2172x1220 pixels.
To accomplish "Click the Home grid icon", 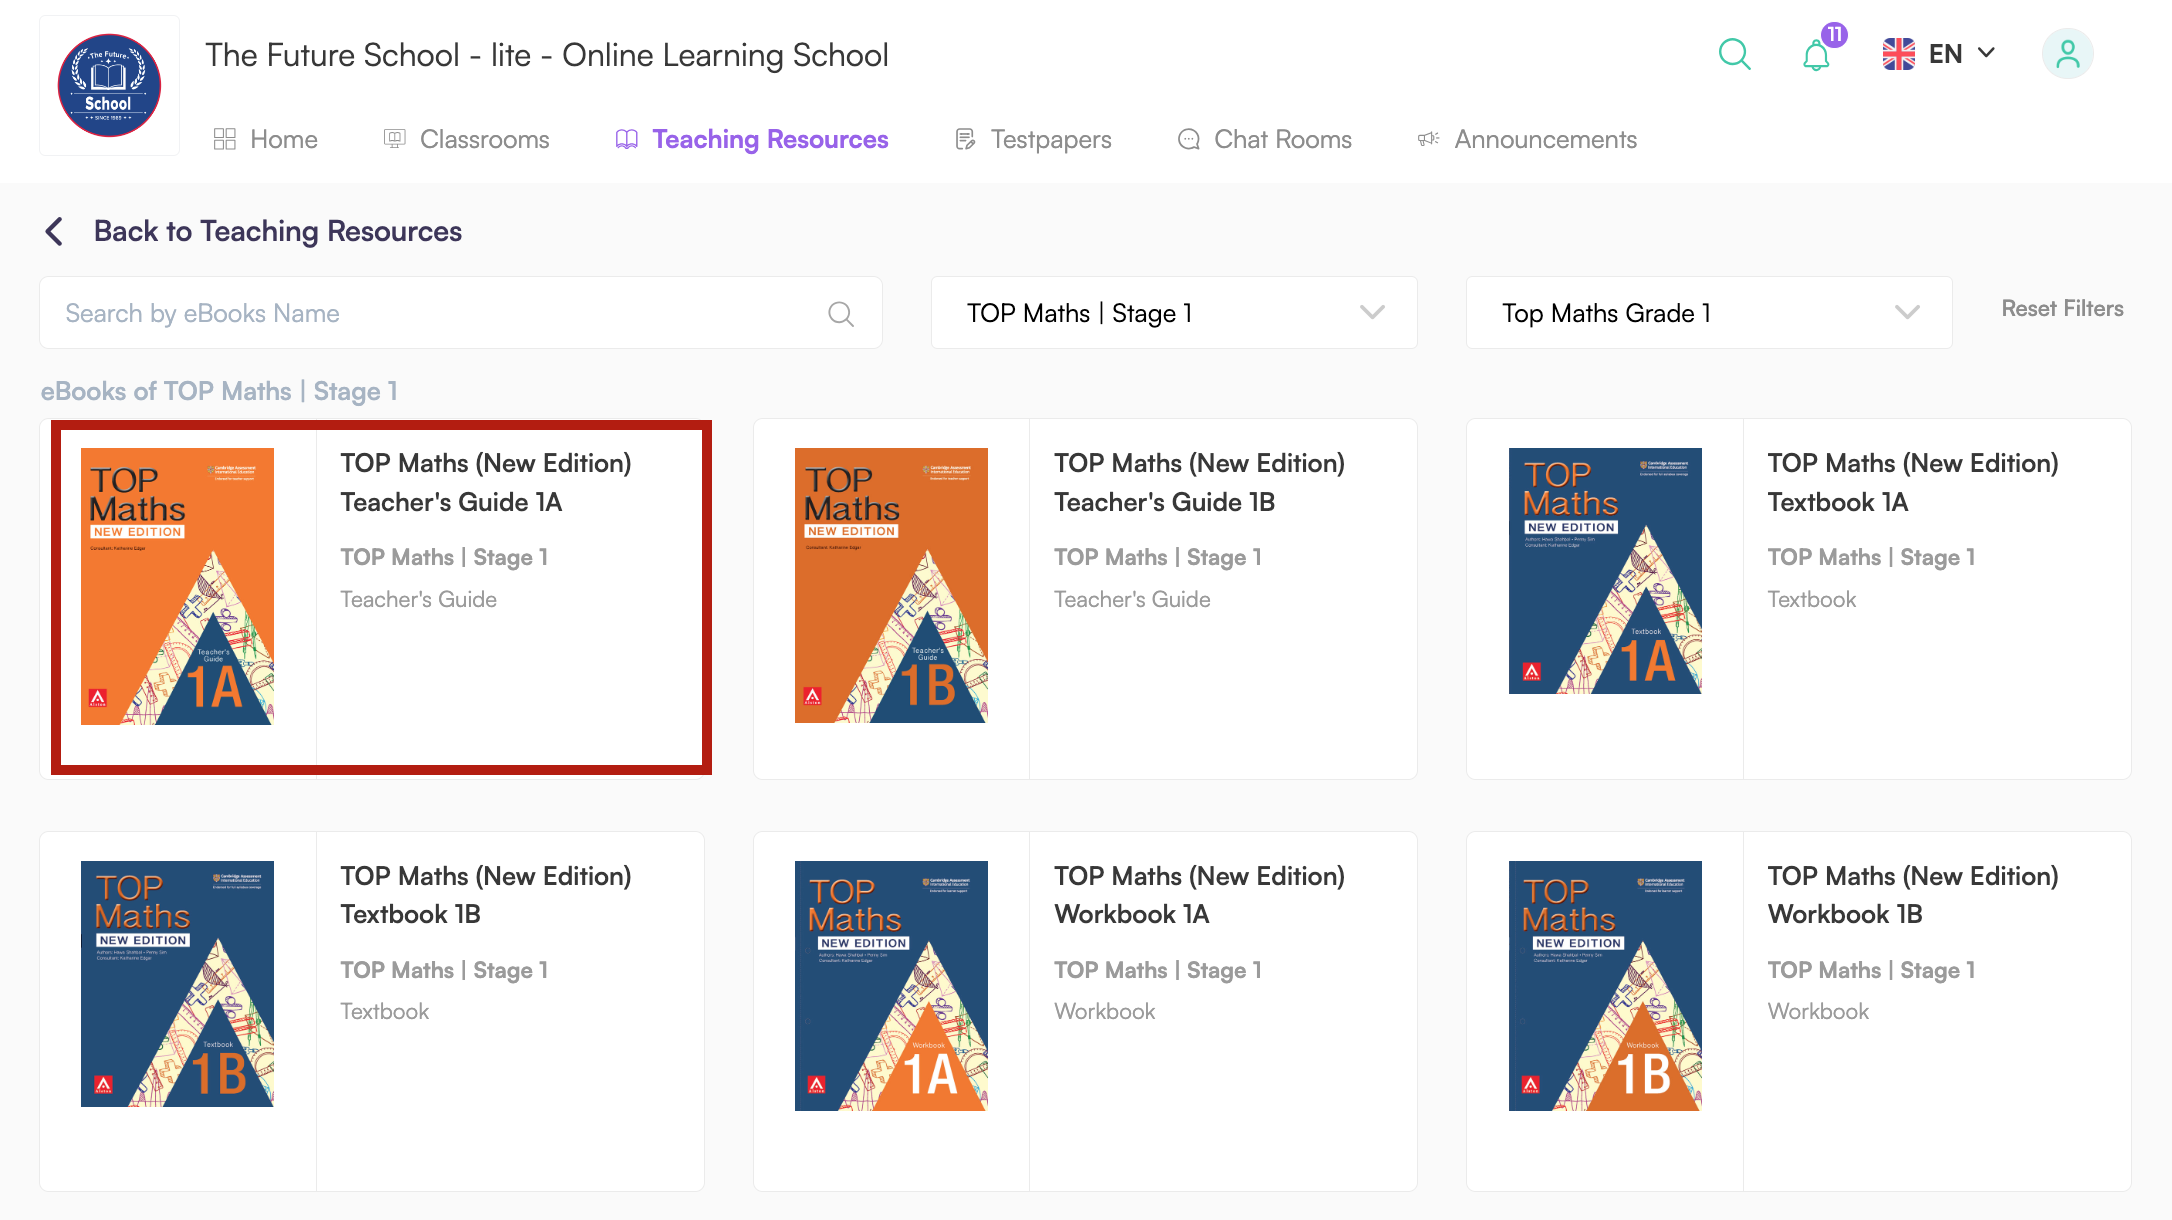I will (224, 139).
